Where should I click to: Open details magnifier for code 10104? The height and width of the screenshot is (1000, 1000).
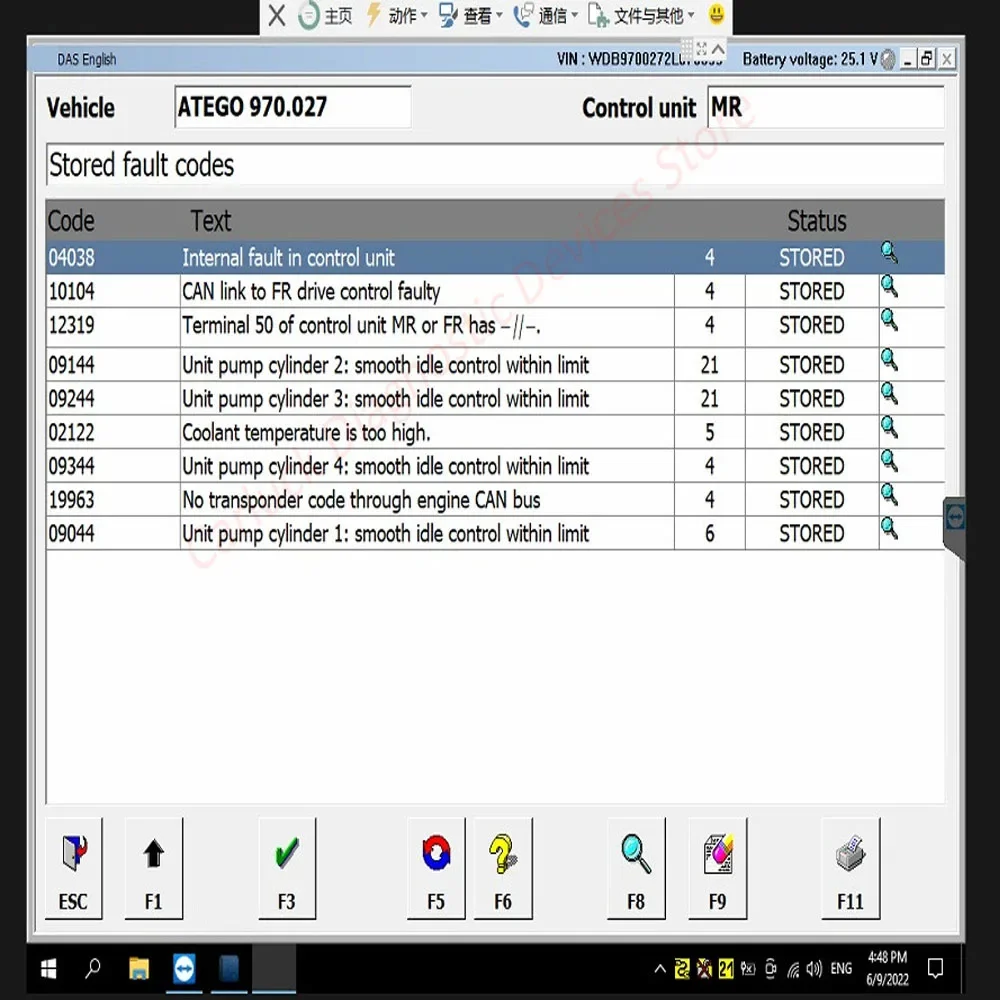click(889, 286)
